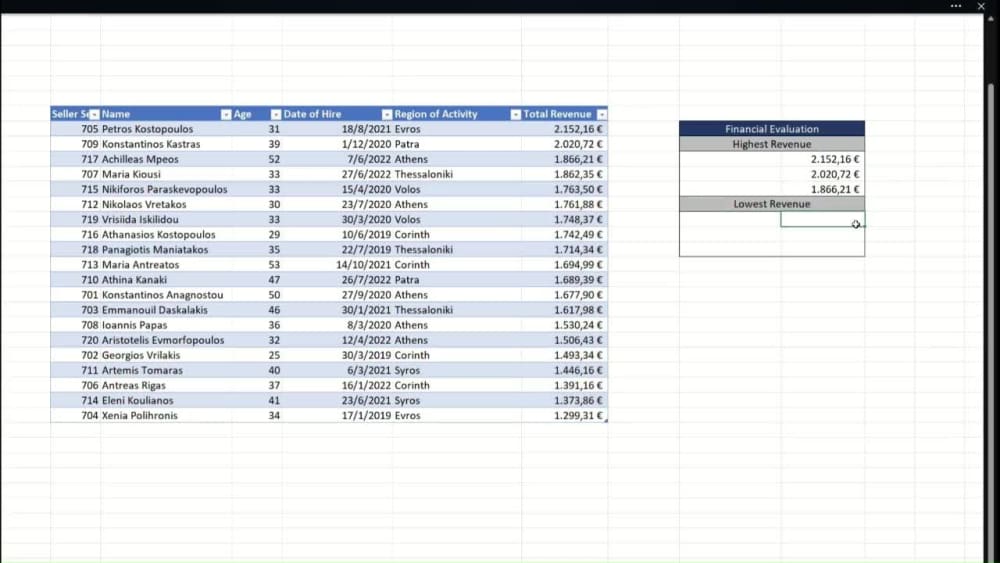Select the Maria Kiousi name cell
1000x563 pixels.
166,174
